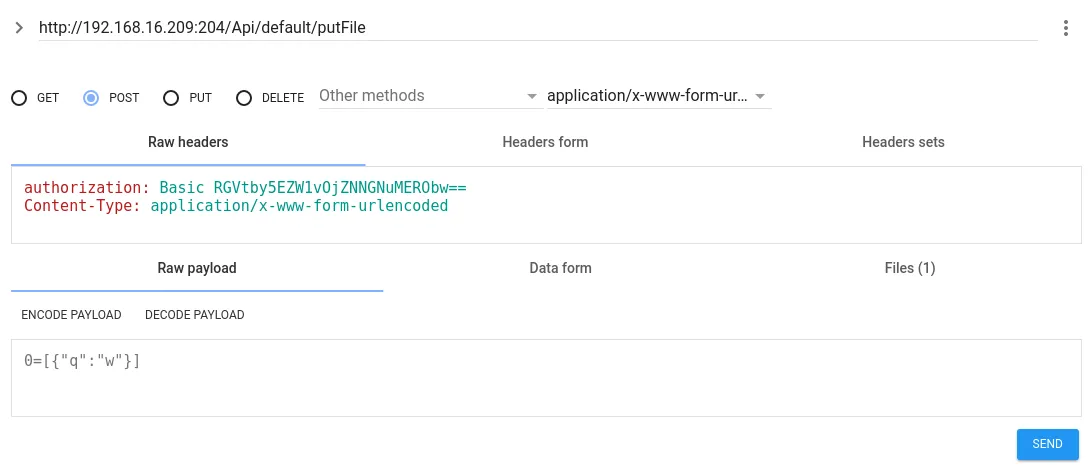Open the Files (1) tab
The width and height of the screenshot is (1090, 468).
[x=910, y=268]
